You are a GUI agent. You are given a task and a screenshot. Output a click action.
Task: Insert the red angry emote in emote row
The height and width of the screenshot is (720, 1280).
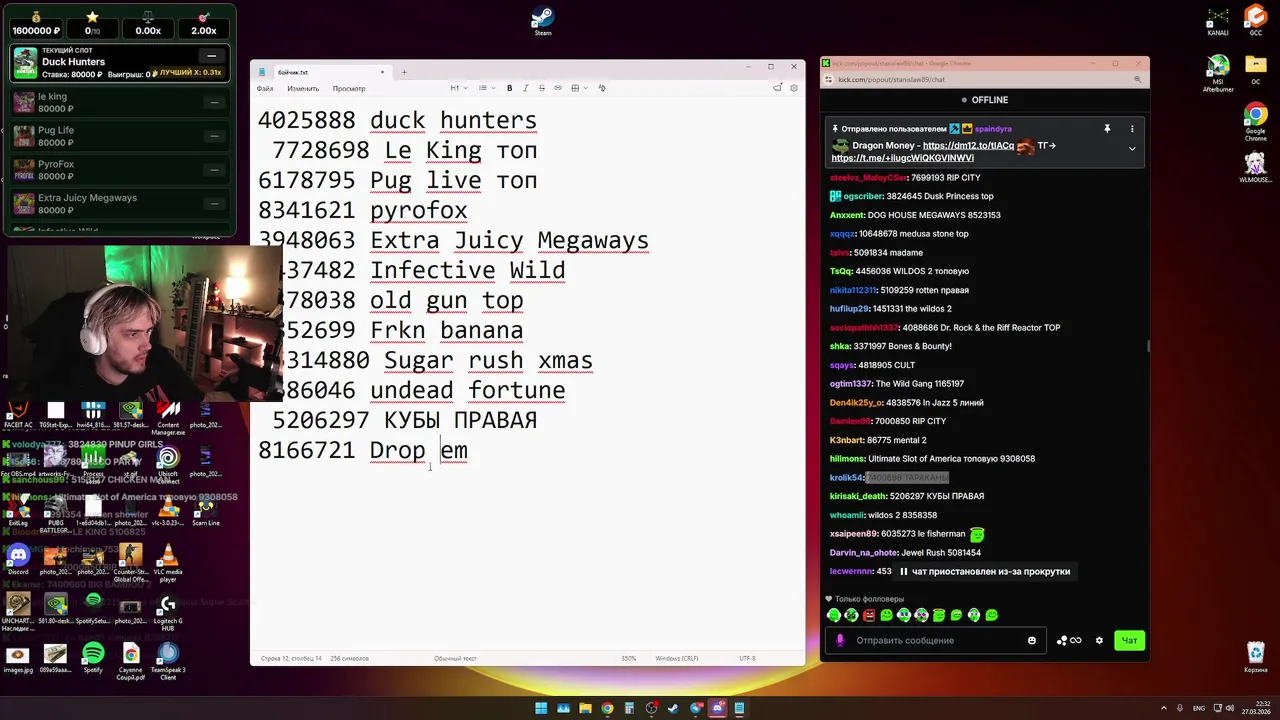pos(869,615)
